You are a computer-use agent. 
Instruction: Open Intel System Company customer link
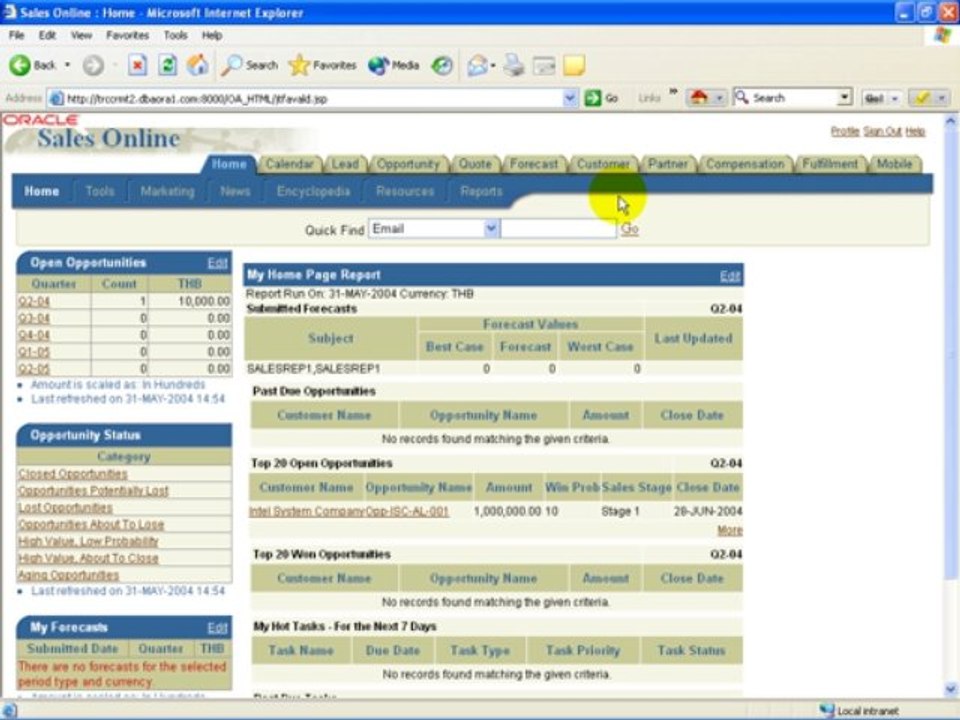(307, 511)
